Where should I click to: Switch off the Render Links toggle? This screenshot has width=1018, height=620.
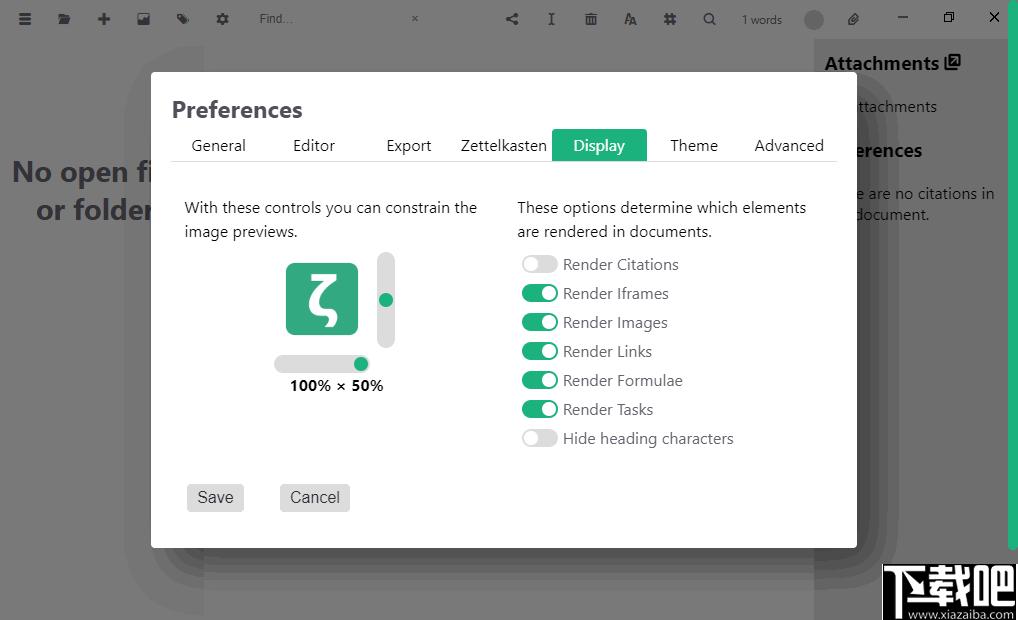click(540, 351)
